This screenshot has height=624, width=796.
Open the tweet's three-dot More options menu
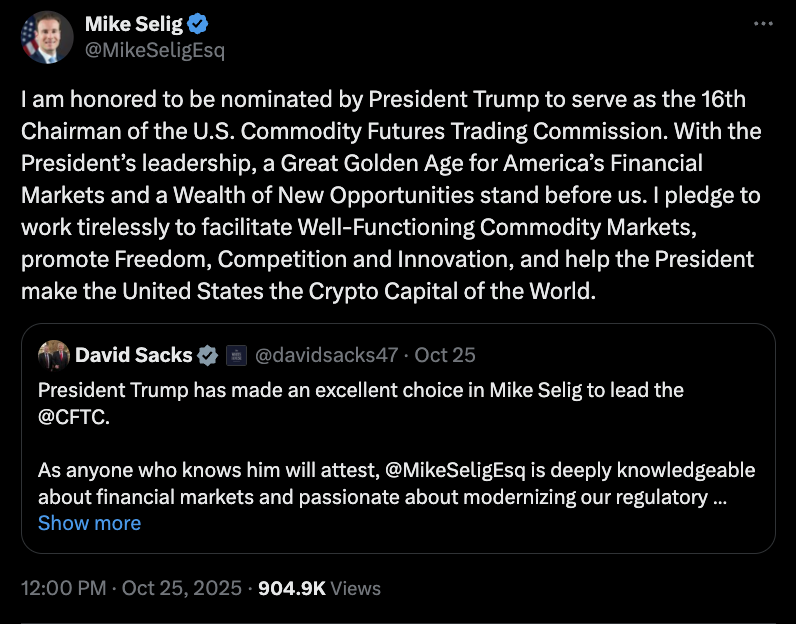pyautogui.click(x=763, y=23)
